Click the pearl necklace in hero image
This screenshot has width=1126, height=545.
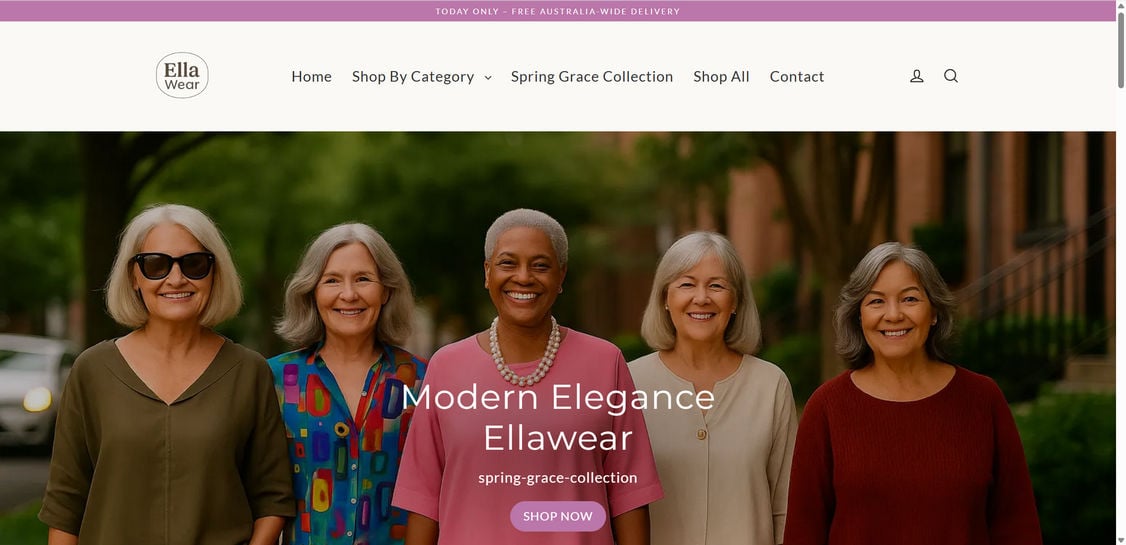tap(524, 353)
